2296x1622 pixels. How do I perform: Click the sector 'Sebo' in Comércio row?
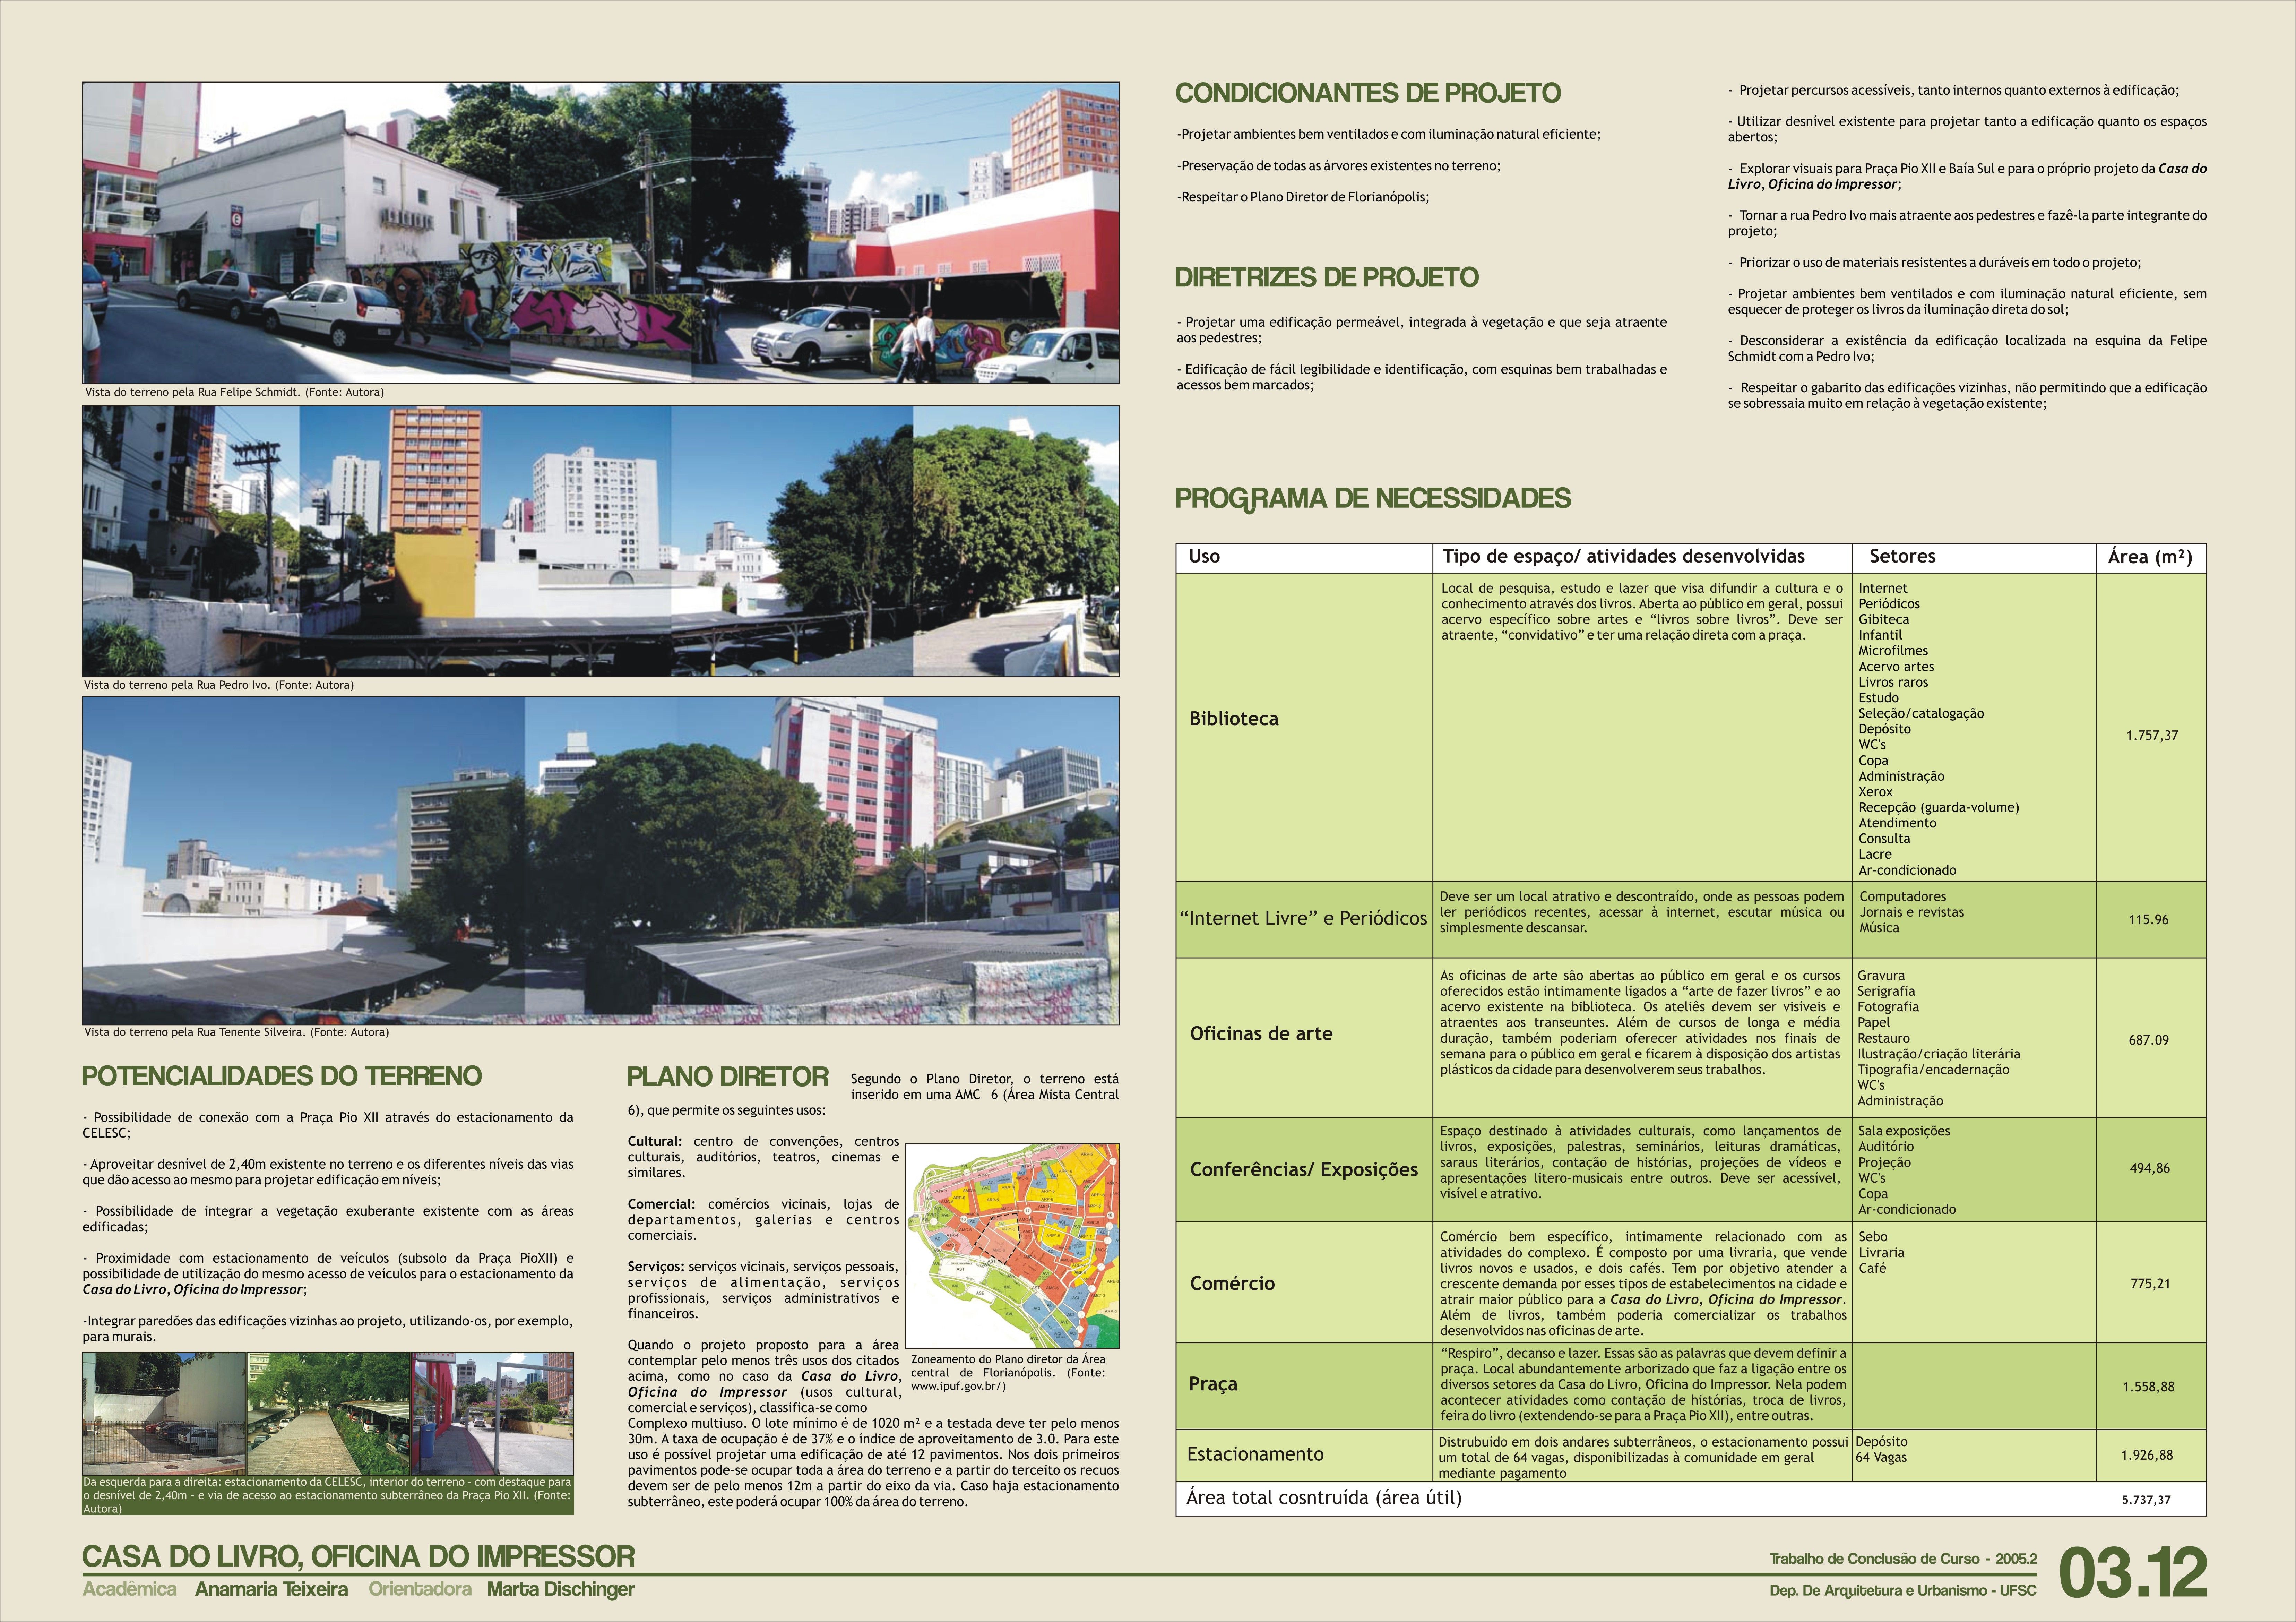coord(1873,1237)
